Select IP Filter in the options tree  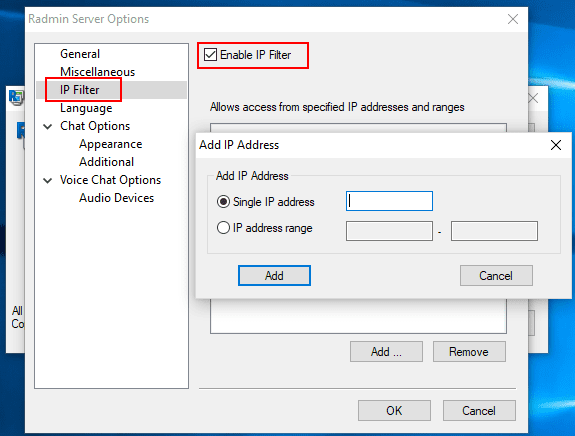80,90
